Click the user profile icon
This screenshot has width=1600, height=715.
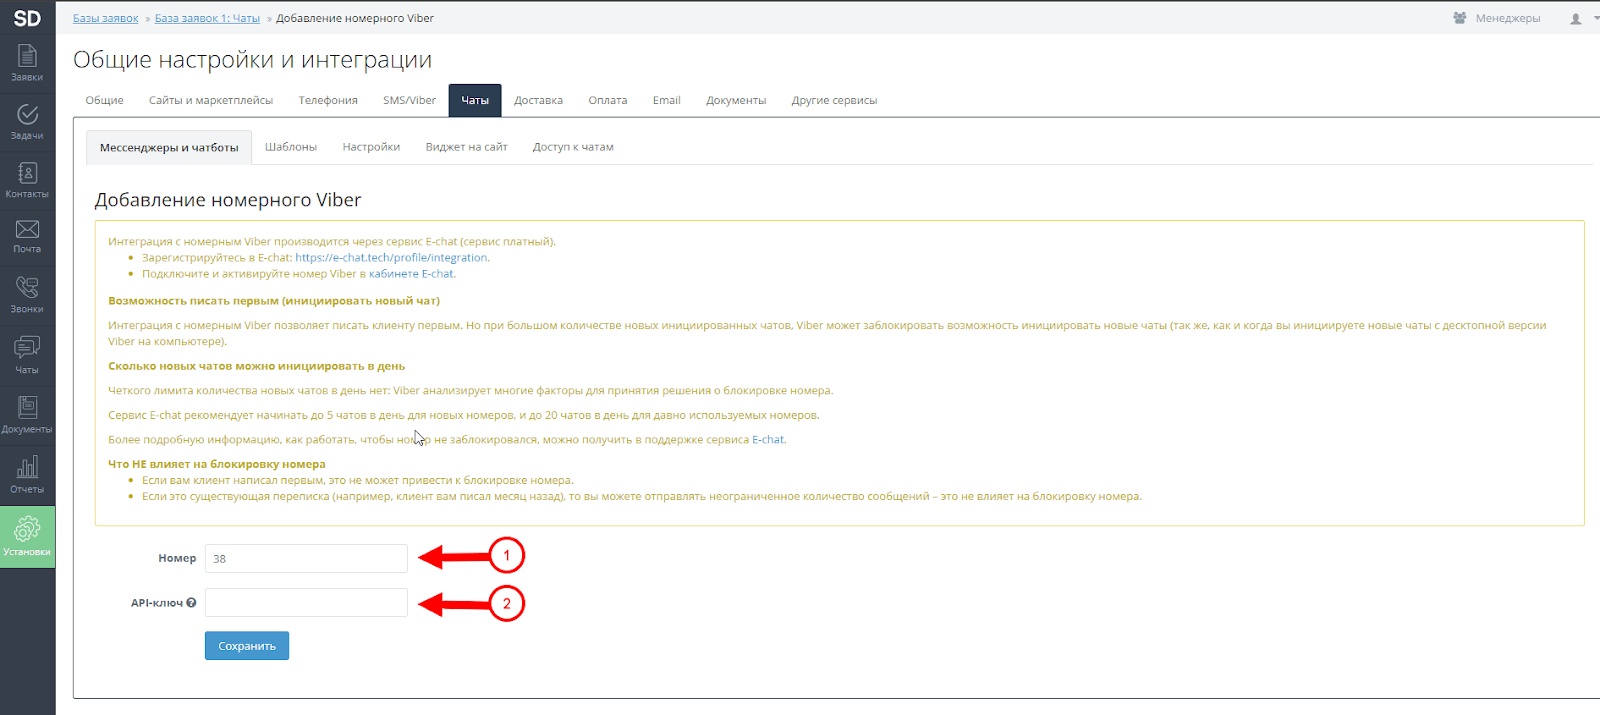click(1576, 18)
